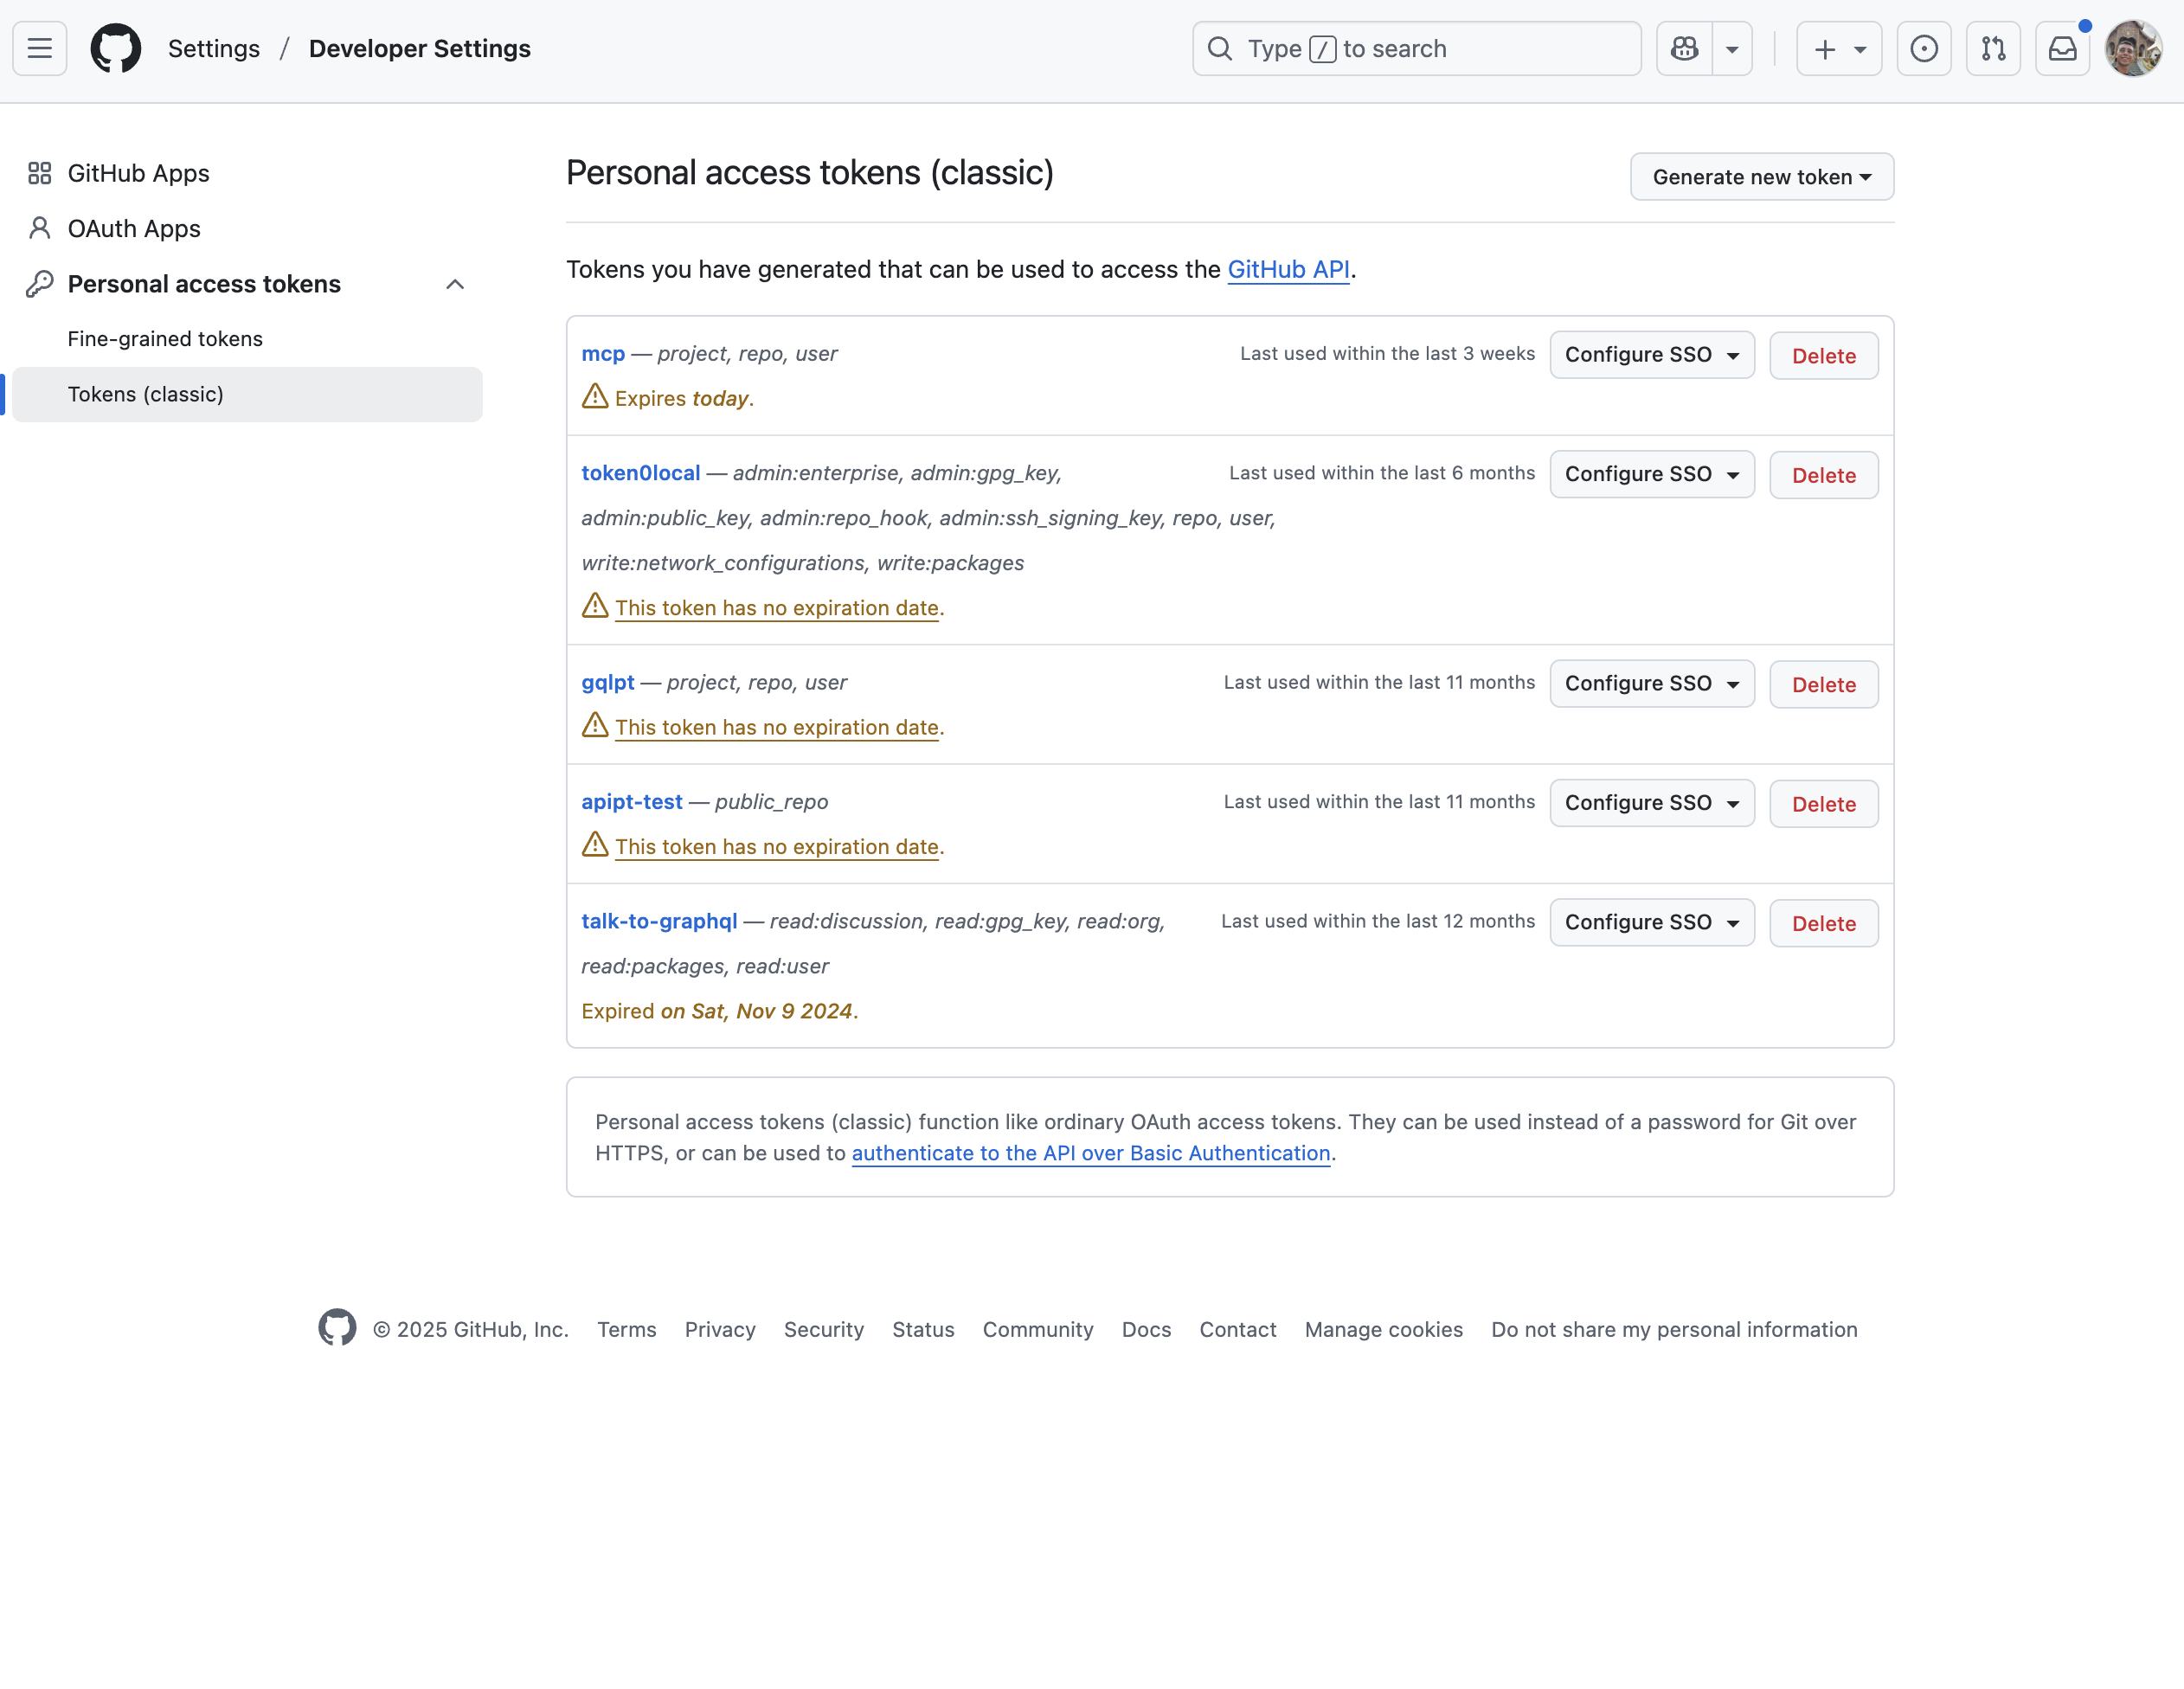2184x1689 pixels.
Task: Select the GitHub Apps grid icon
Action: [x=39, y=172]
